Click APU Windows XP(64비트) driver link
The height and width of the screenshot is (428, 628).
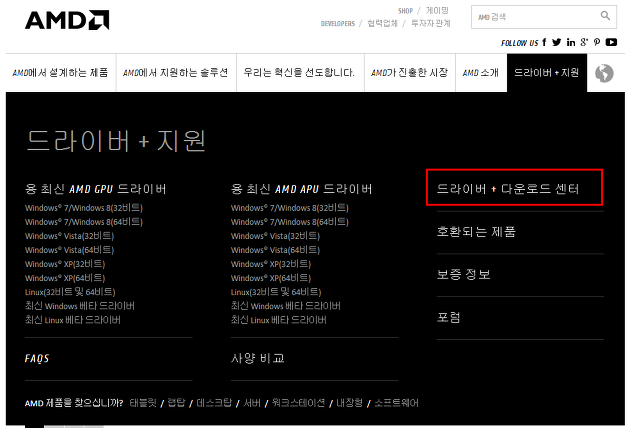[271, 278]
